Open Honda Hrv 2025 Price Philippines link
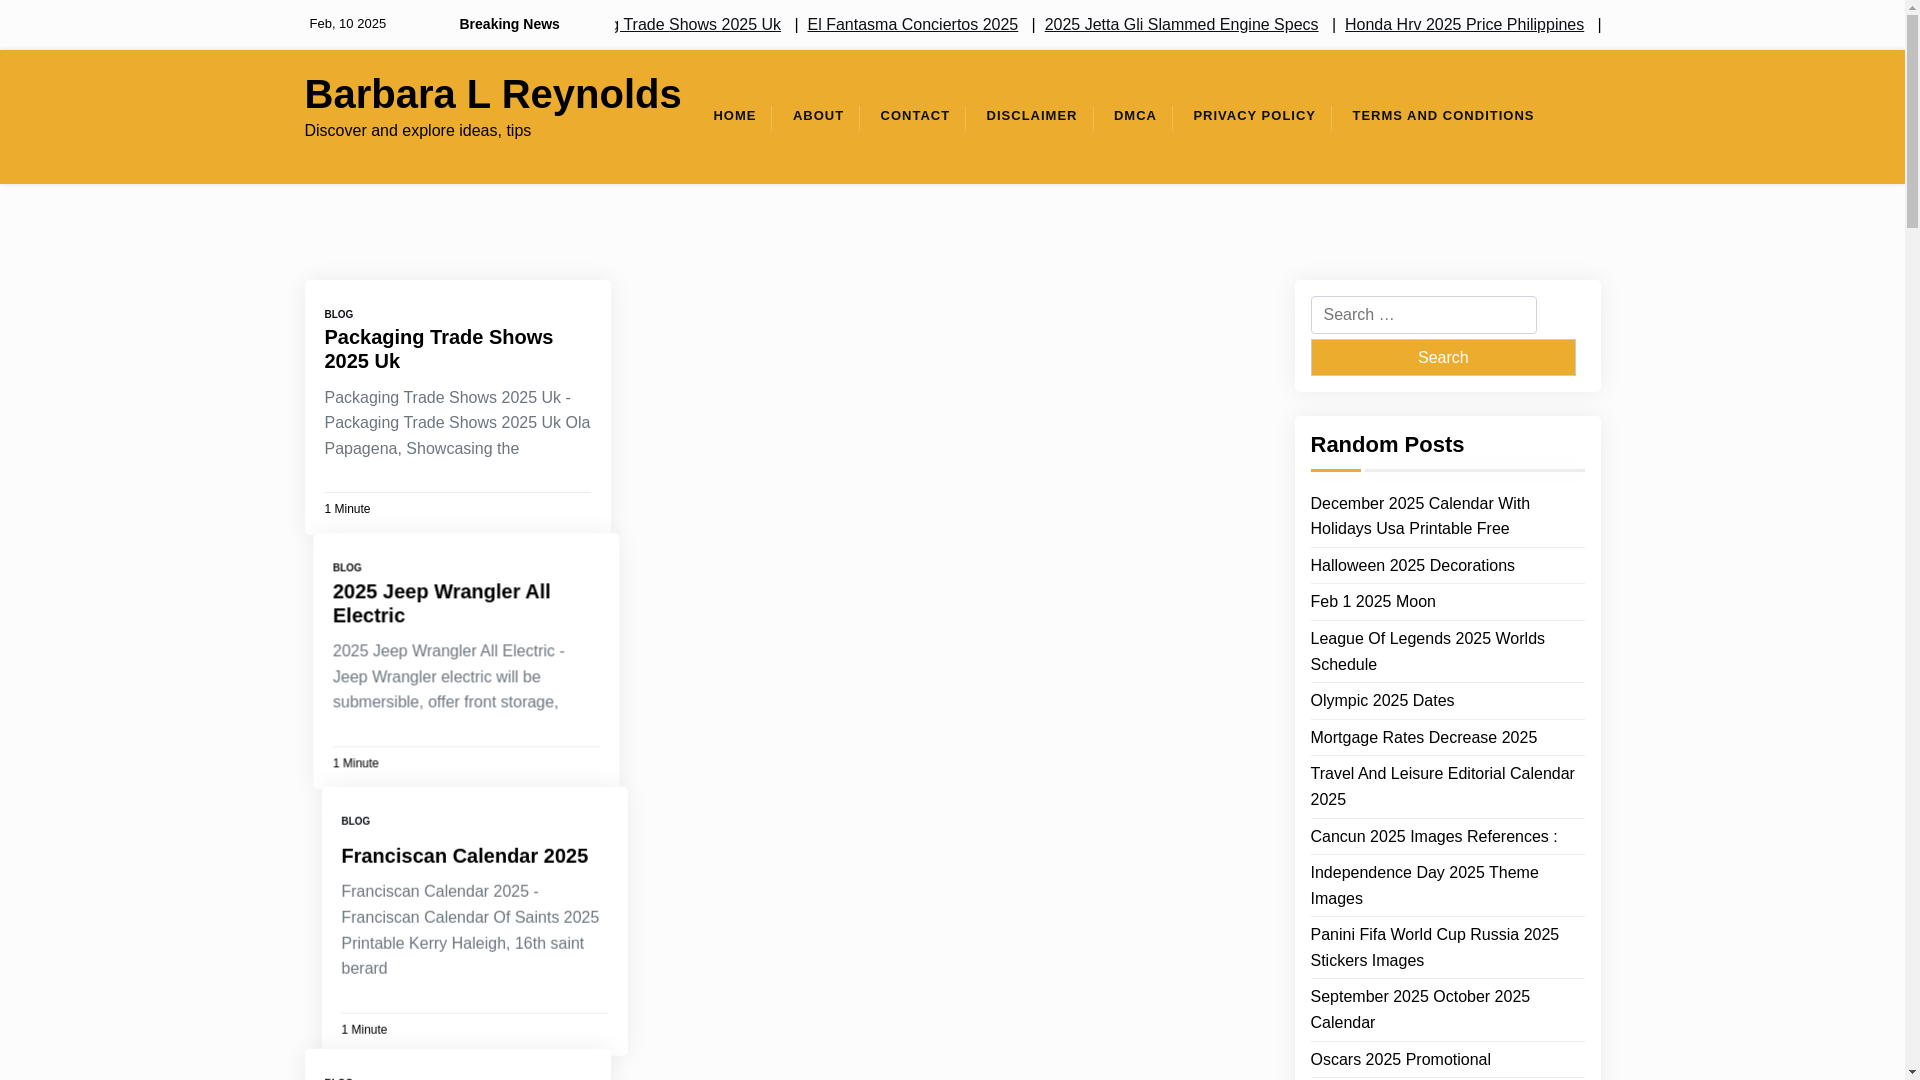Screen dimensions: 1920x1080 1464,25
